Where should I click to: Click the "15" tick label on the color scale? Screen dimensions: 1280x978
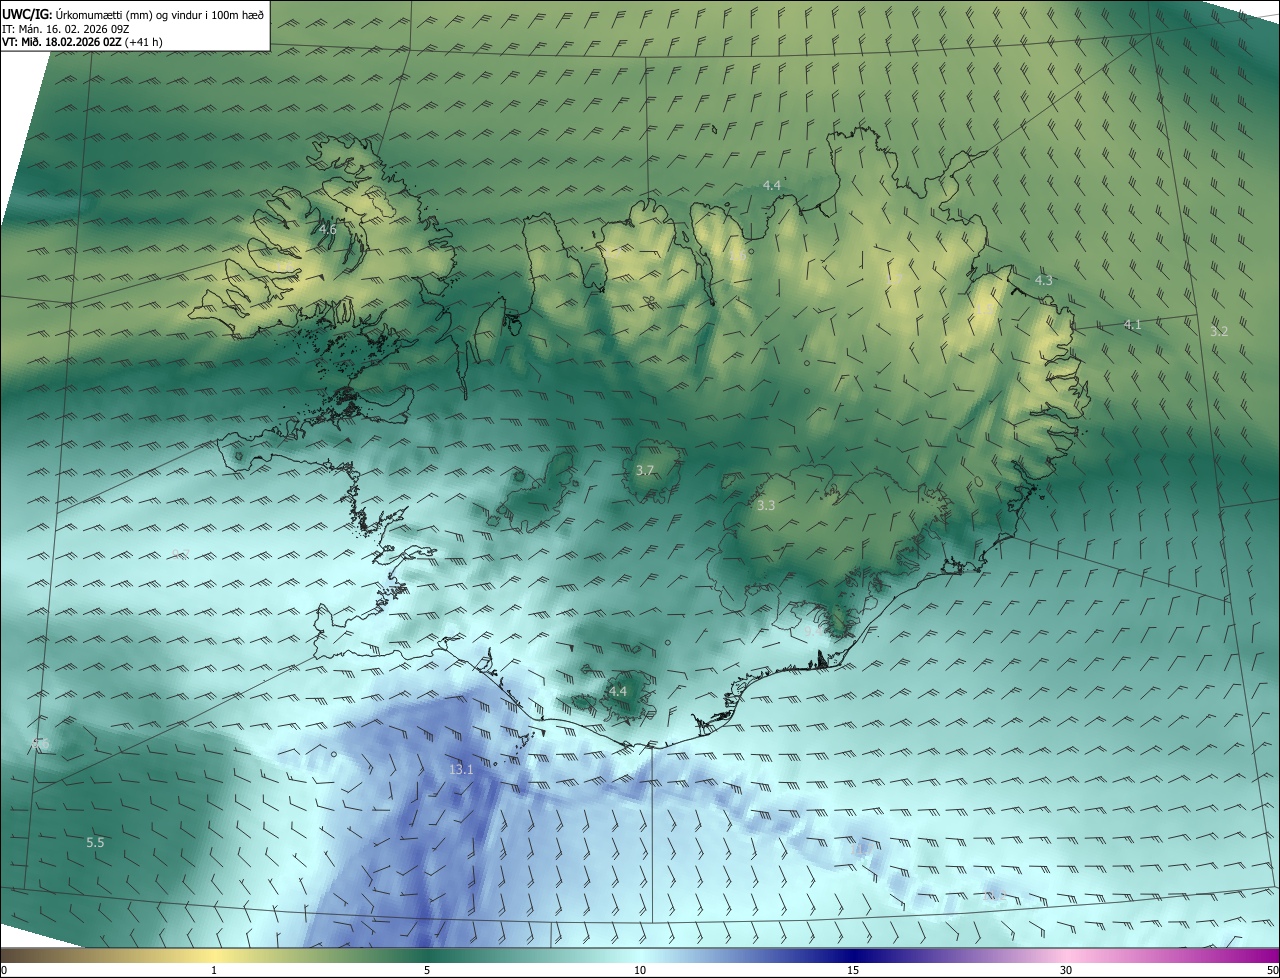[x=853, y=970]
